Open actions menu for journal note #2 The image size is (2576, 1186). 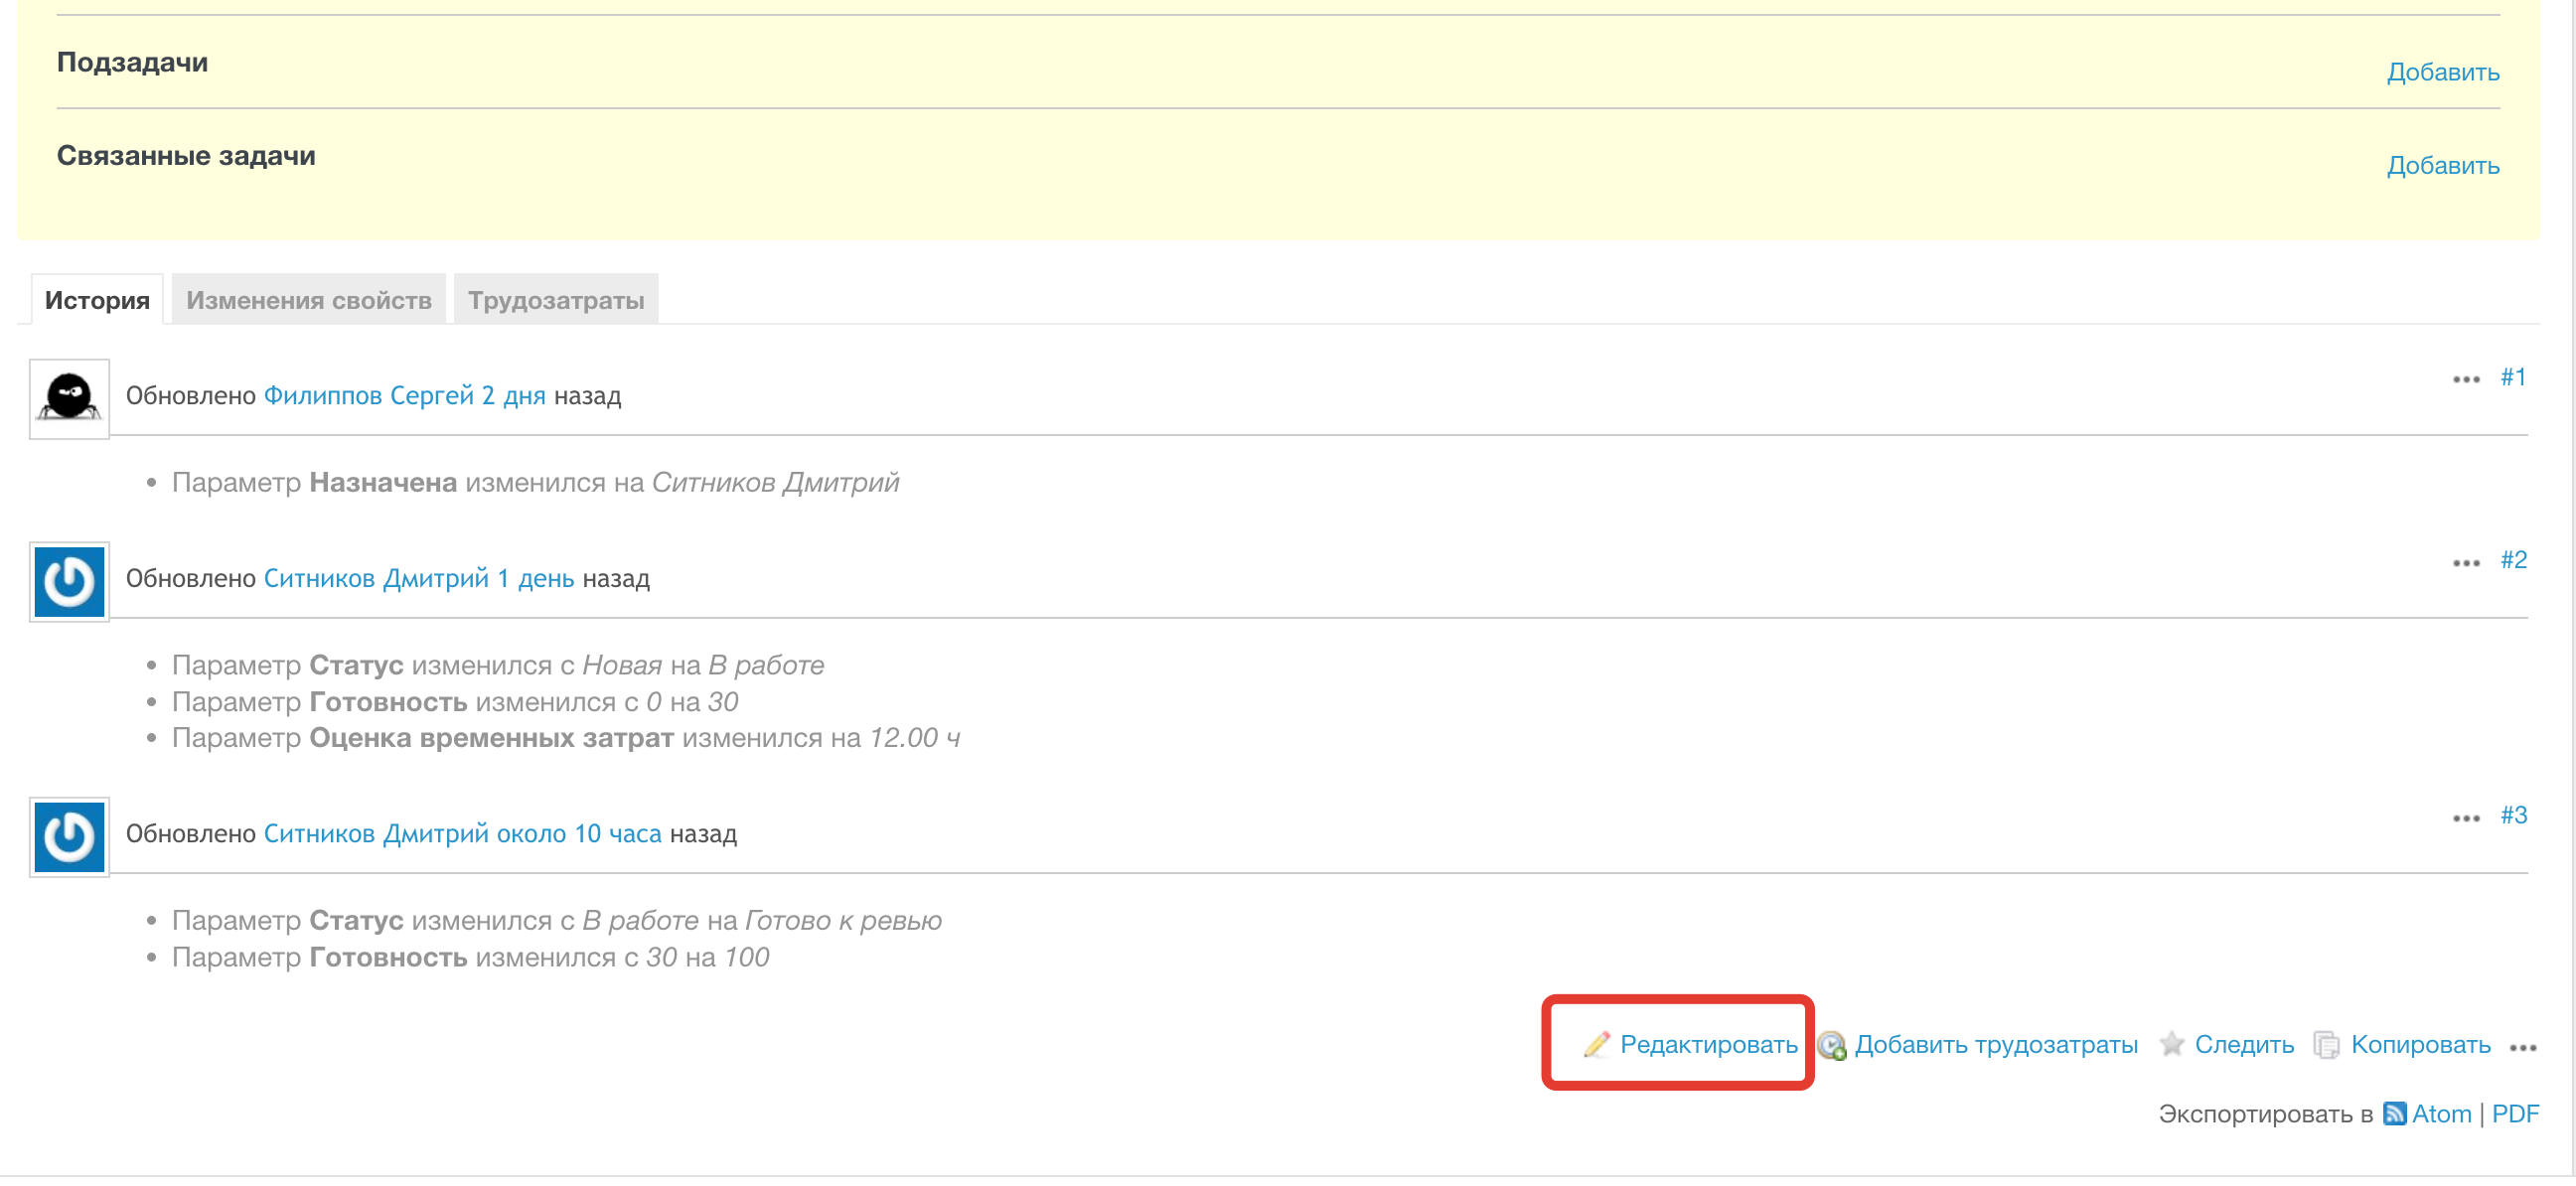point(2465,562)
